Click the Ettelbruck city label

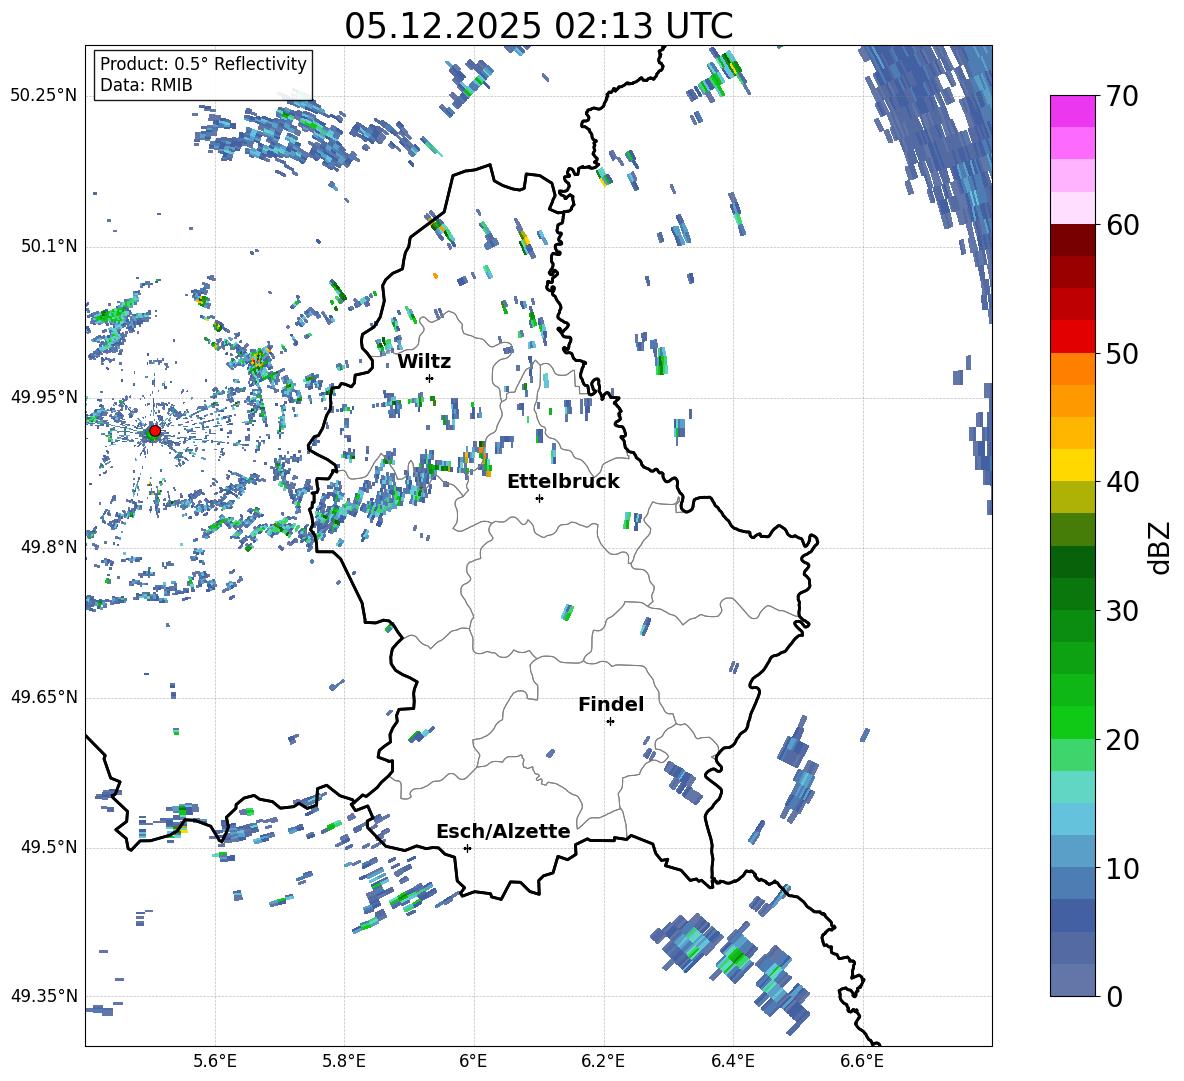point(563,482)
